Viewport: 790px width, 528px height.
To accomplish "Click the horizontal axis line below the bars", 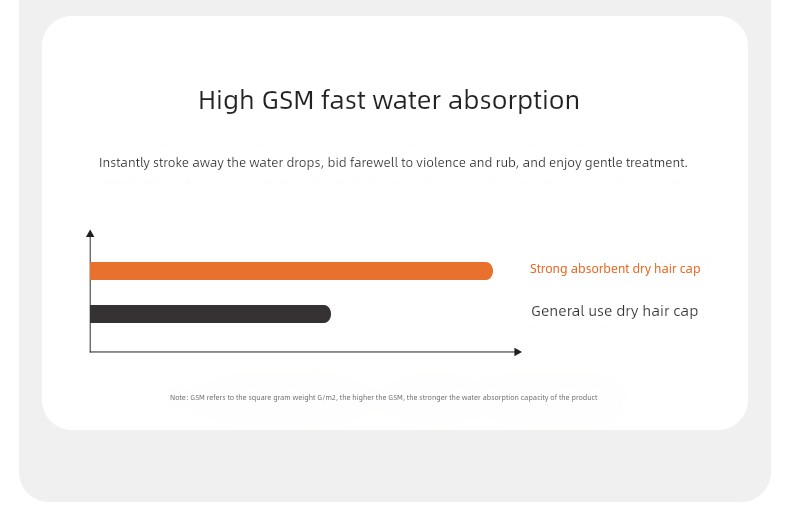I will (x=302, y=352).
